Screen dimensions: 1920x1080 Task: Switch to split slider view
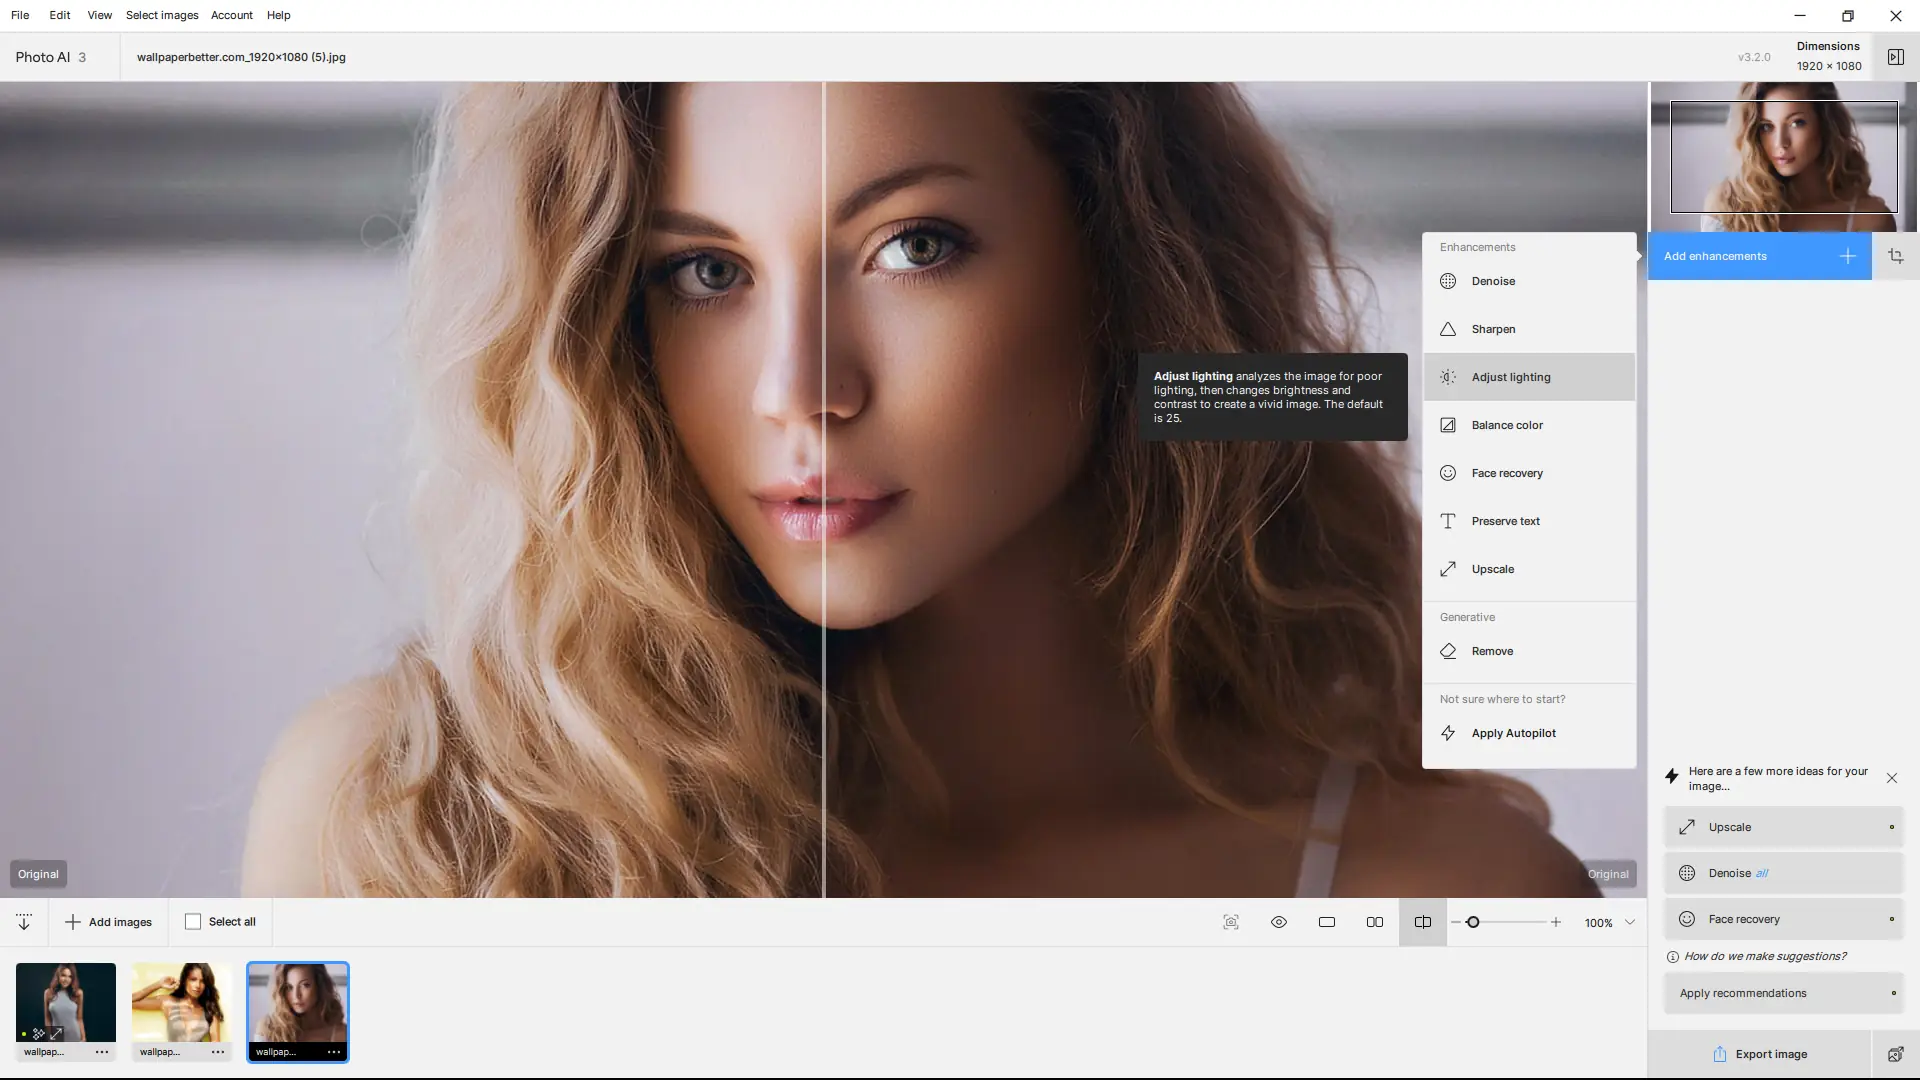coord(1422,922)
